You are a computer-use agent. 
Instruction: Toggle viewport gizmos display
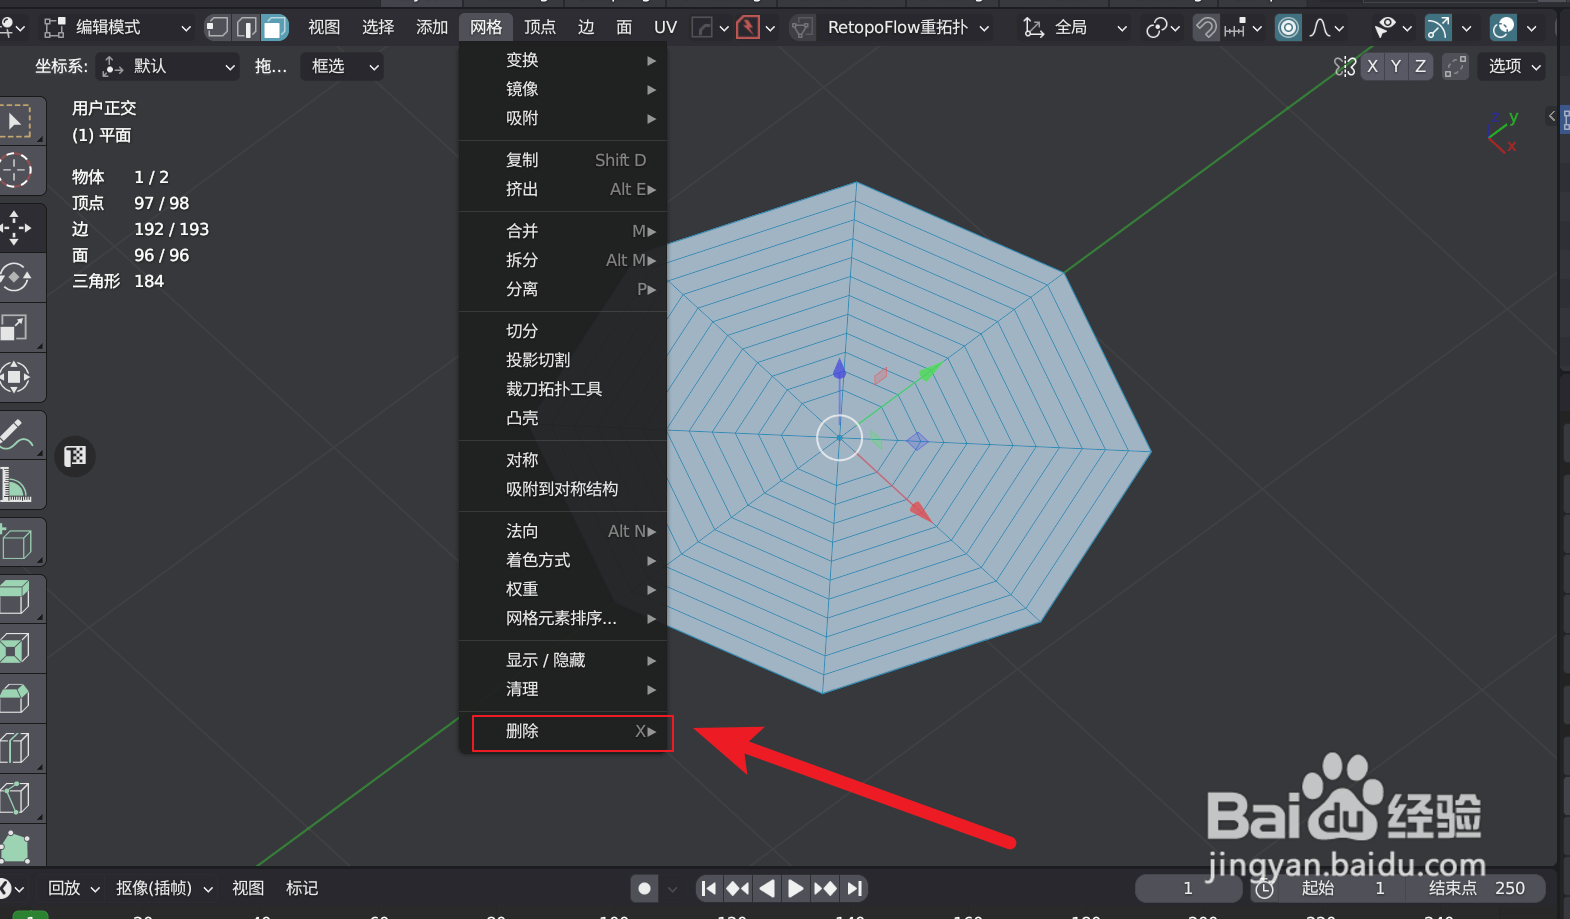[x=1438, y=28]
